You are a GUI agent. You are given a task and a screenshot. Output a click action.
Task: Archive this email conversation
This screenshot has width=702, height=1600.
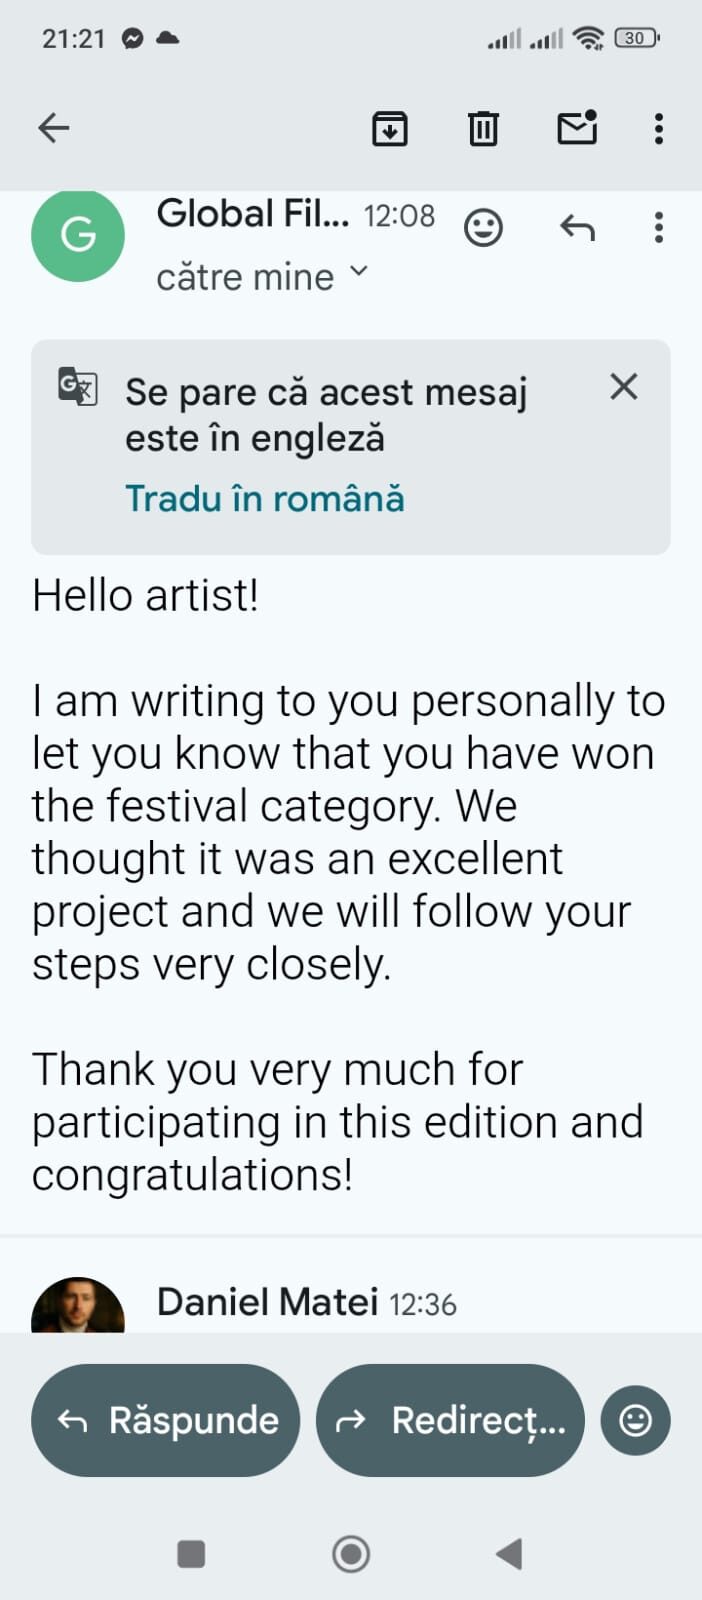pos(389,129)
